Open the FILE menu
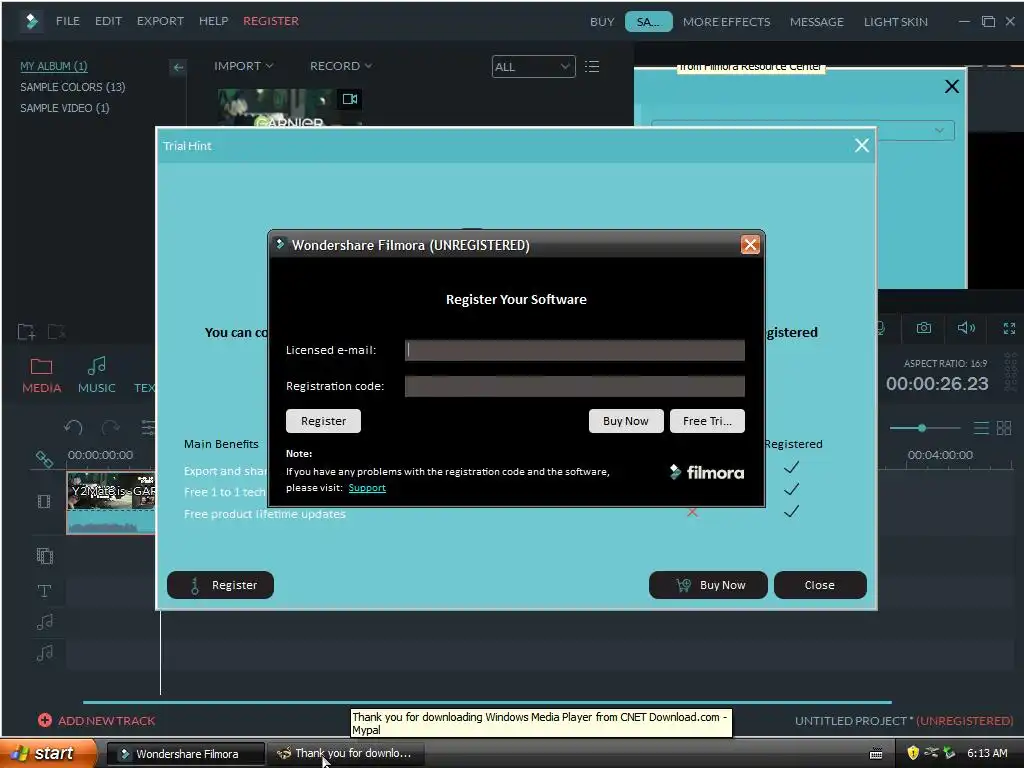 tap(68, 21)
